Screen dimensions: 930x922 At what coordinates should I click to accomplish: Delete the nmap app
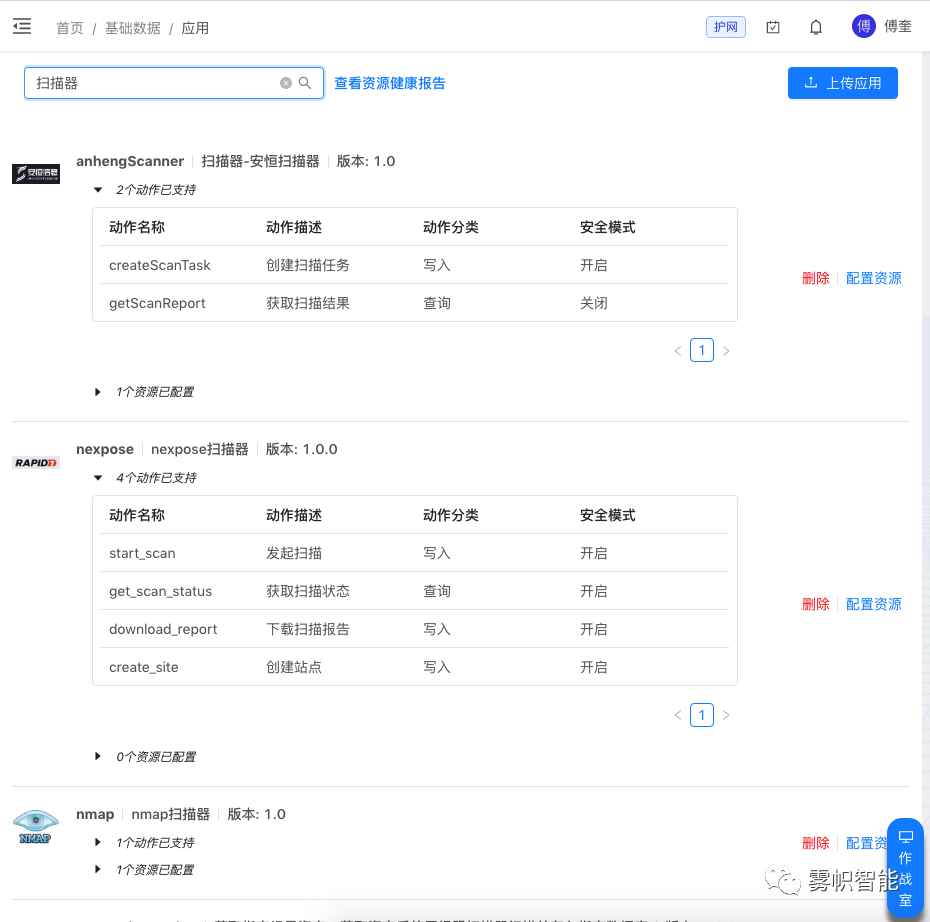[x=816, y=843]
